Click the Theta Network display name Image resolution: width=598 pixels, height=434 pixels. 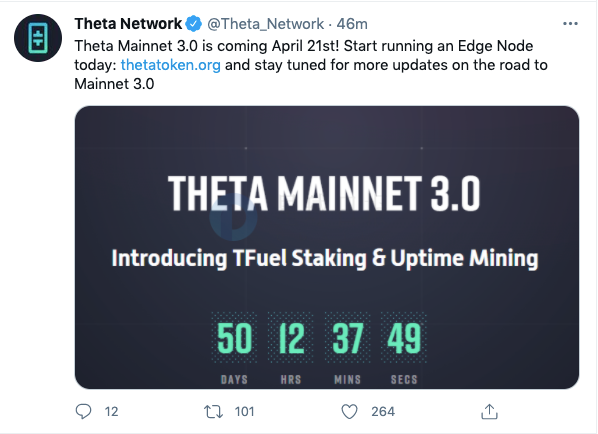point(128,24)
